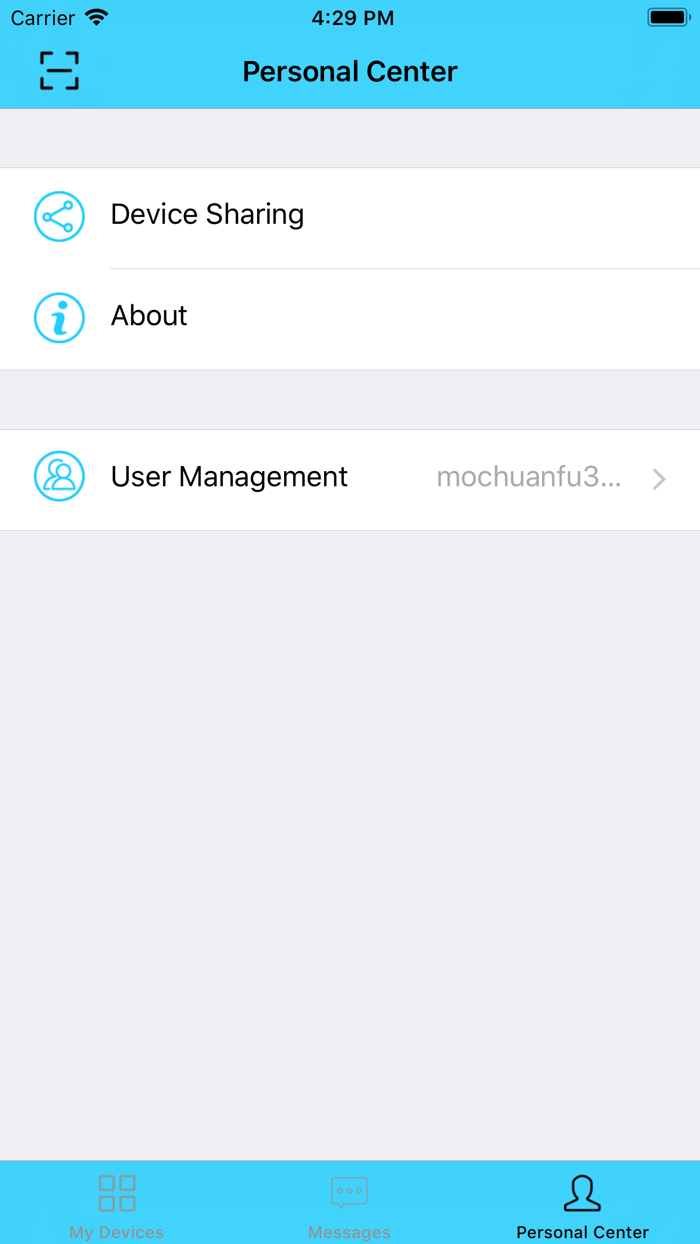700x1244 pixels.
Task: Tap the Device Sharing share icon
Action: tap(59, 216)
